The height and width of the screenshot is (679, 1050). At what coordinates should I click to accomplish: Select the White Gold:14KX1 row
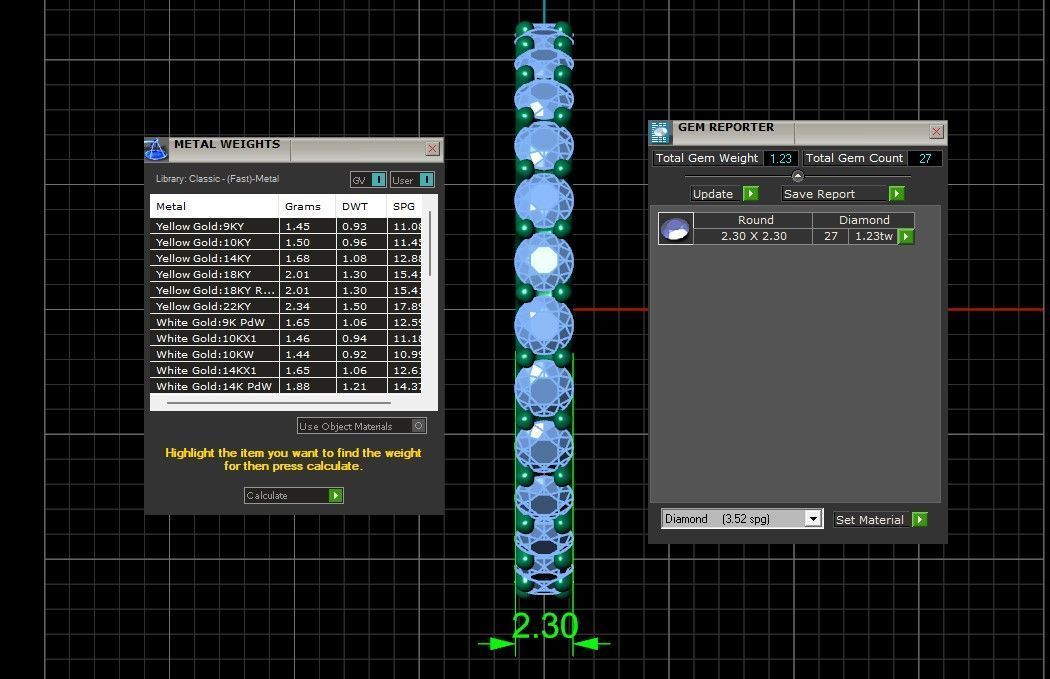coord(286,370)
